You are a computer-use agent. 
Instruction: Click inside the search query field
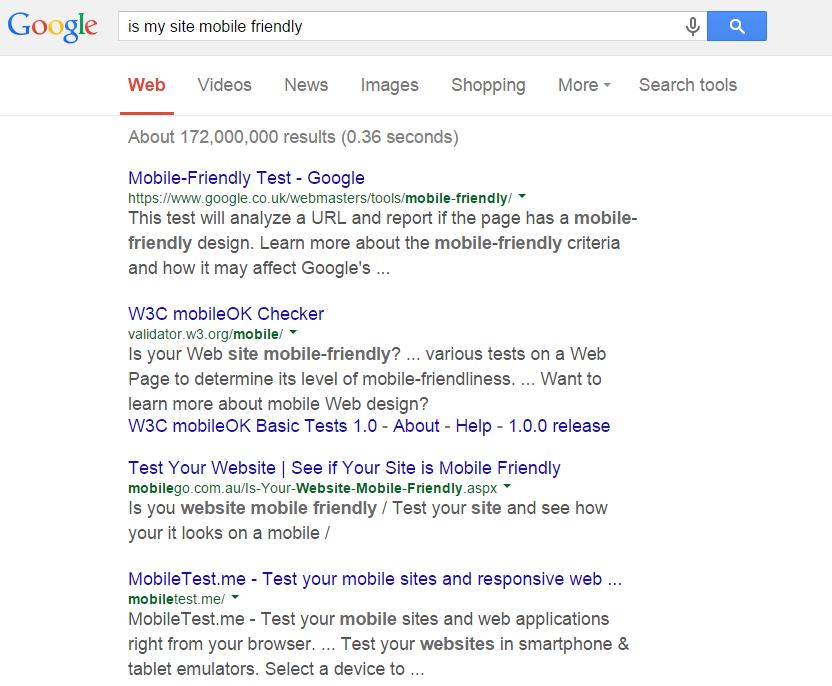[x=400, y=27]
